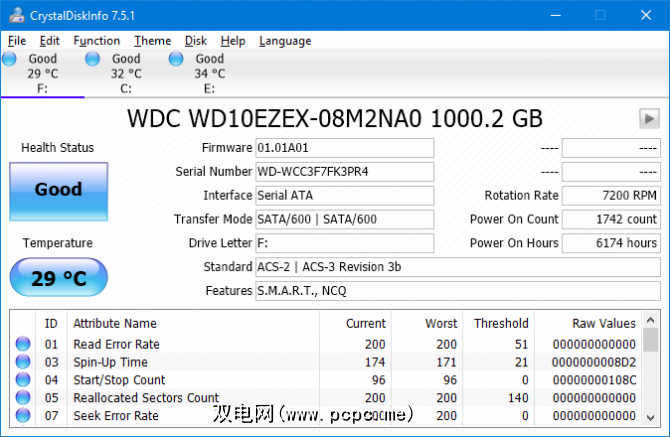Select the Read Error Rate row

tap(326, 344)
